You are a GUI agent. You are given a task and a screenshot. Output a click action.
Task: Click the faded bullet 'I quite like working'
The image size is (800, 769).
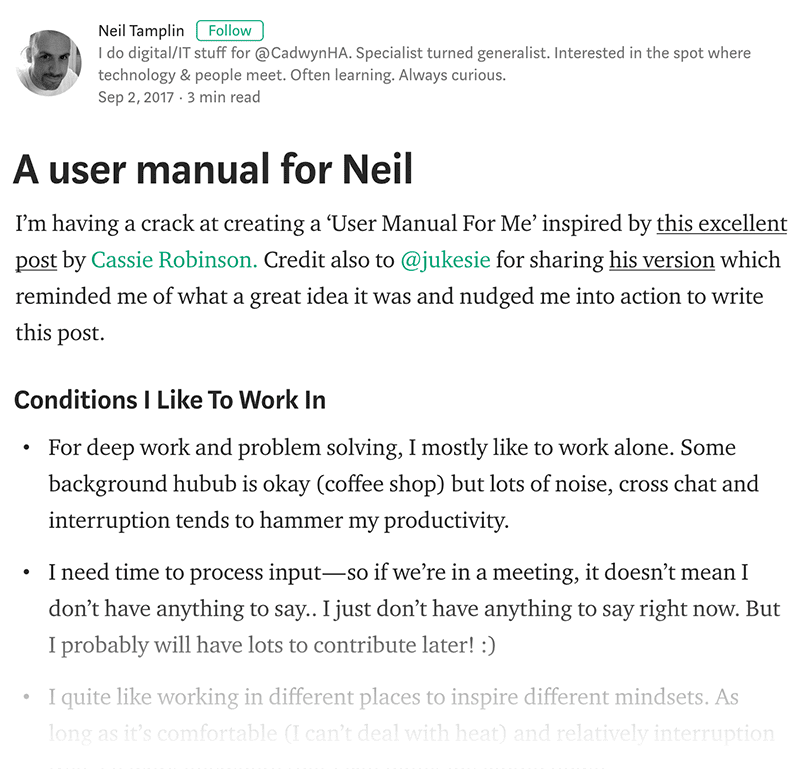click(411, 715)
